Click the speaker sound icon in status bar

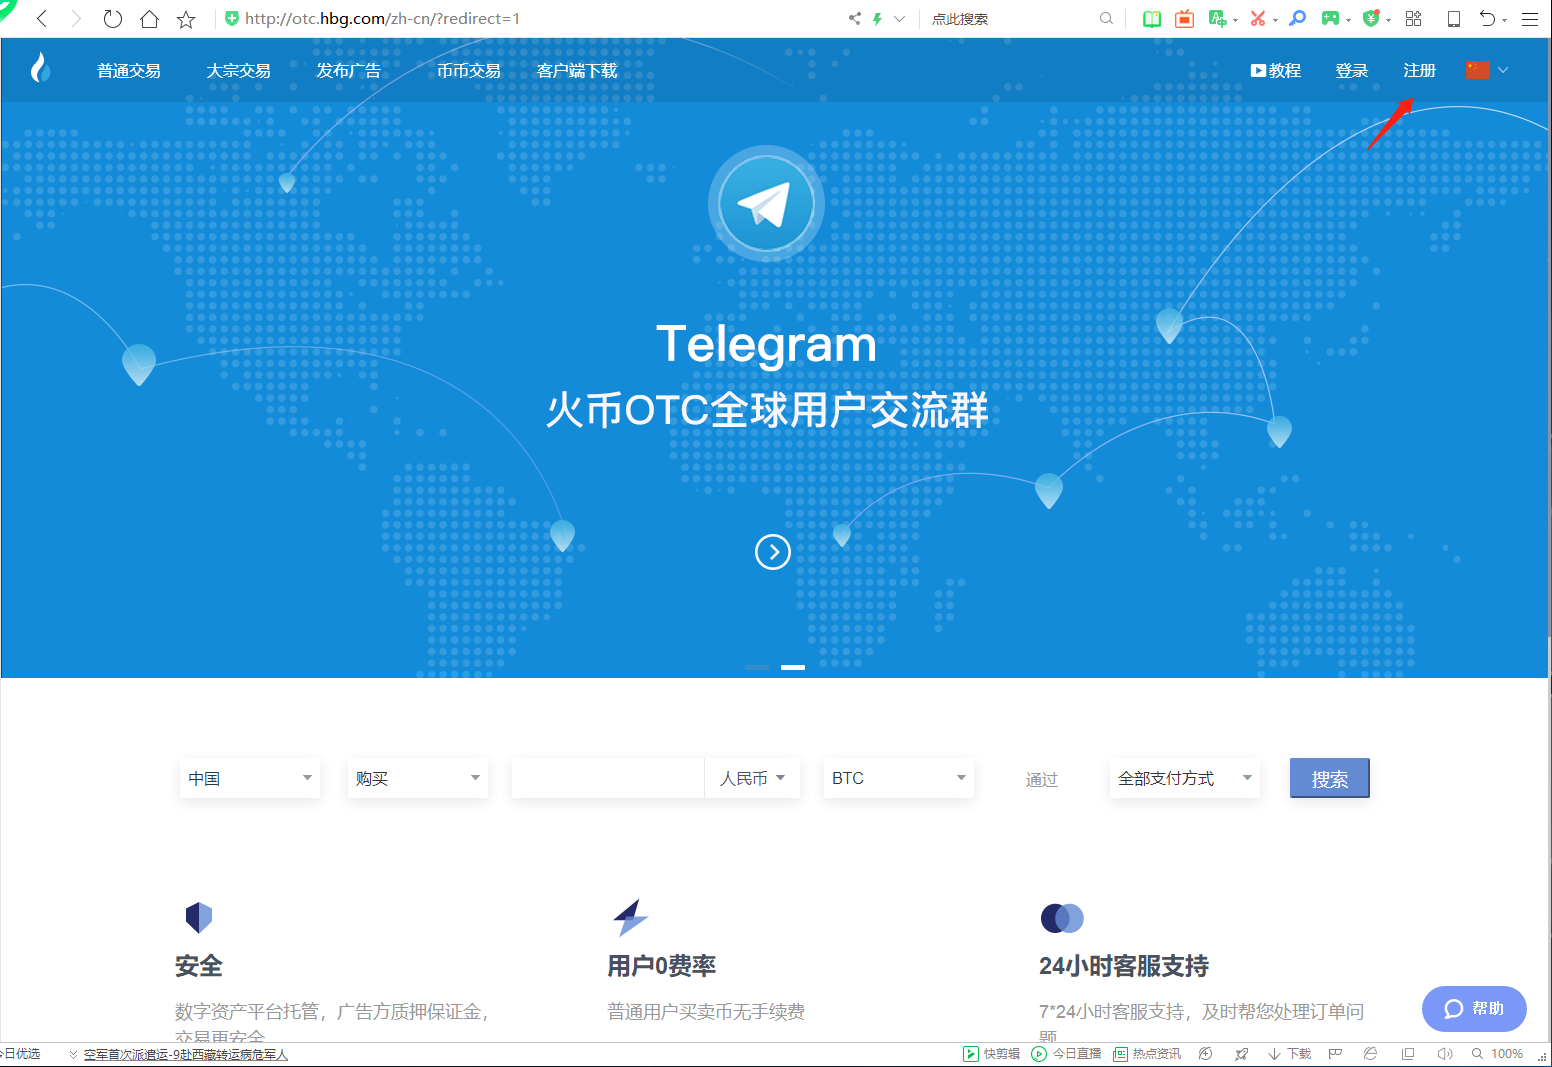[x=1445, y=1054]
